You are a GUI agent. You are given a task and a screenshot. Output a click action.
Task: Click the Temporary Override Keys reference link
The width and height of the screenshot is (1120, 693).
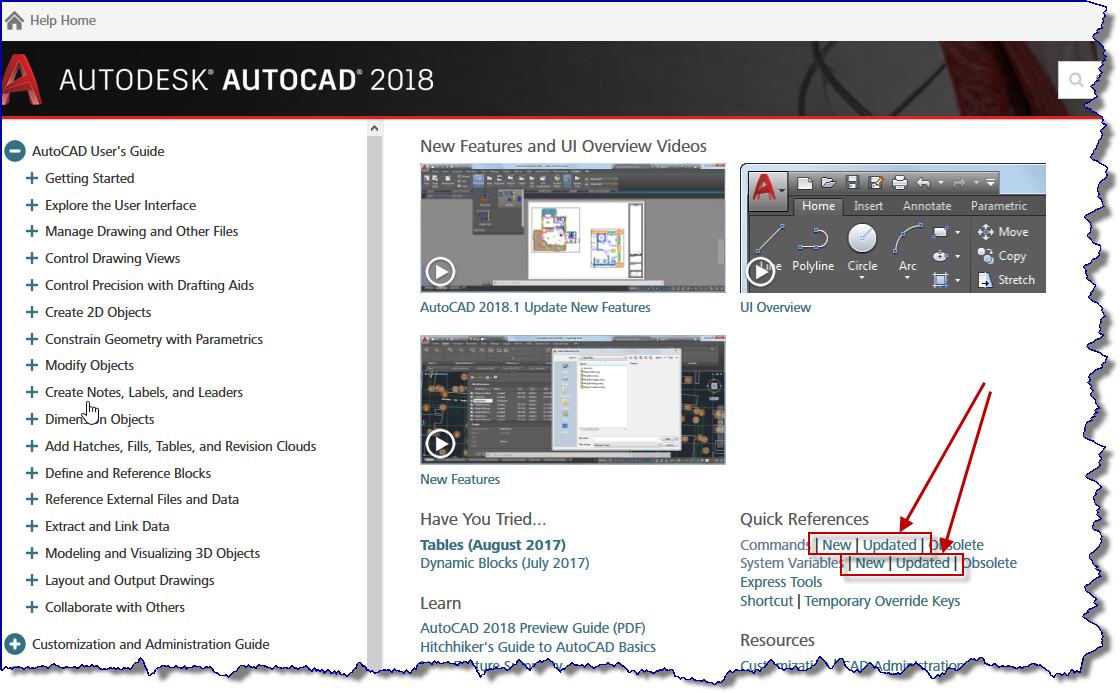coord(882,600)
